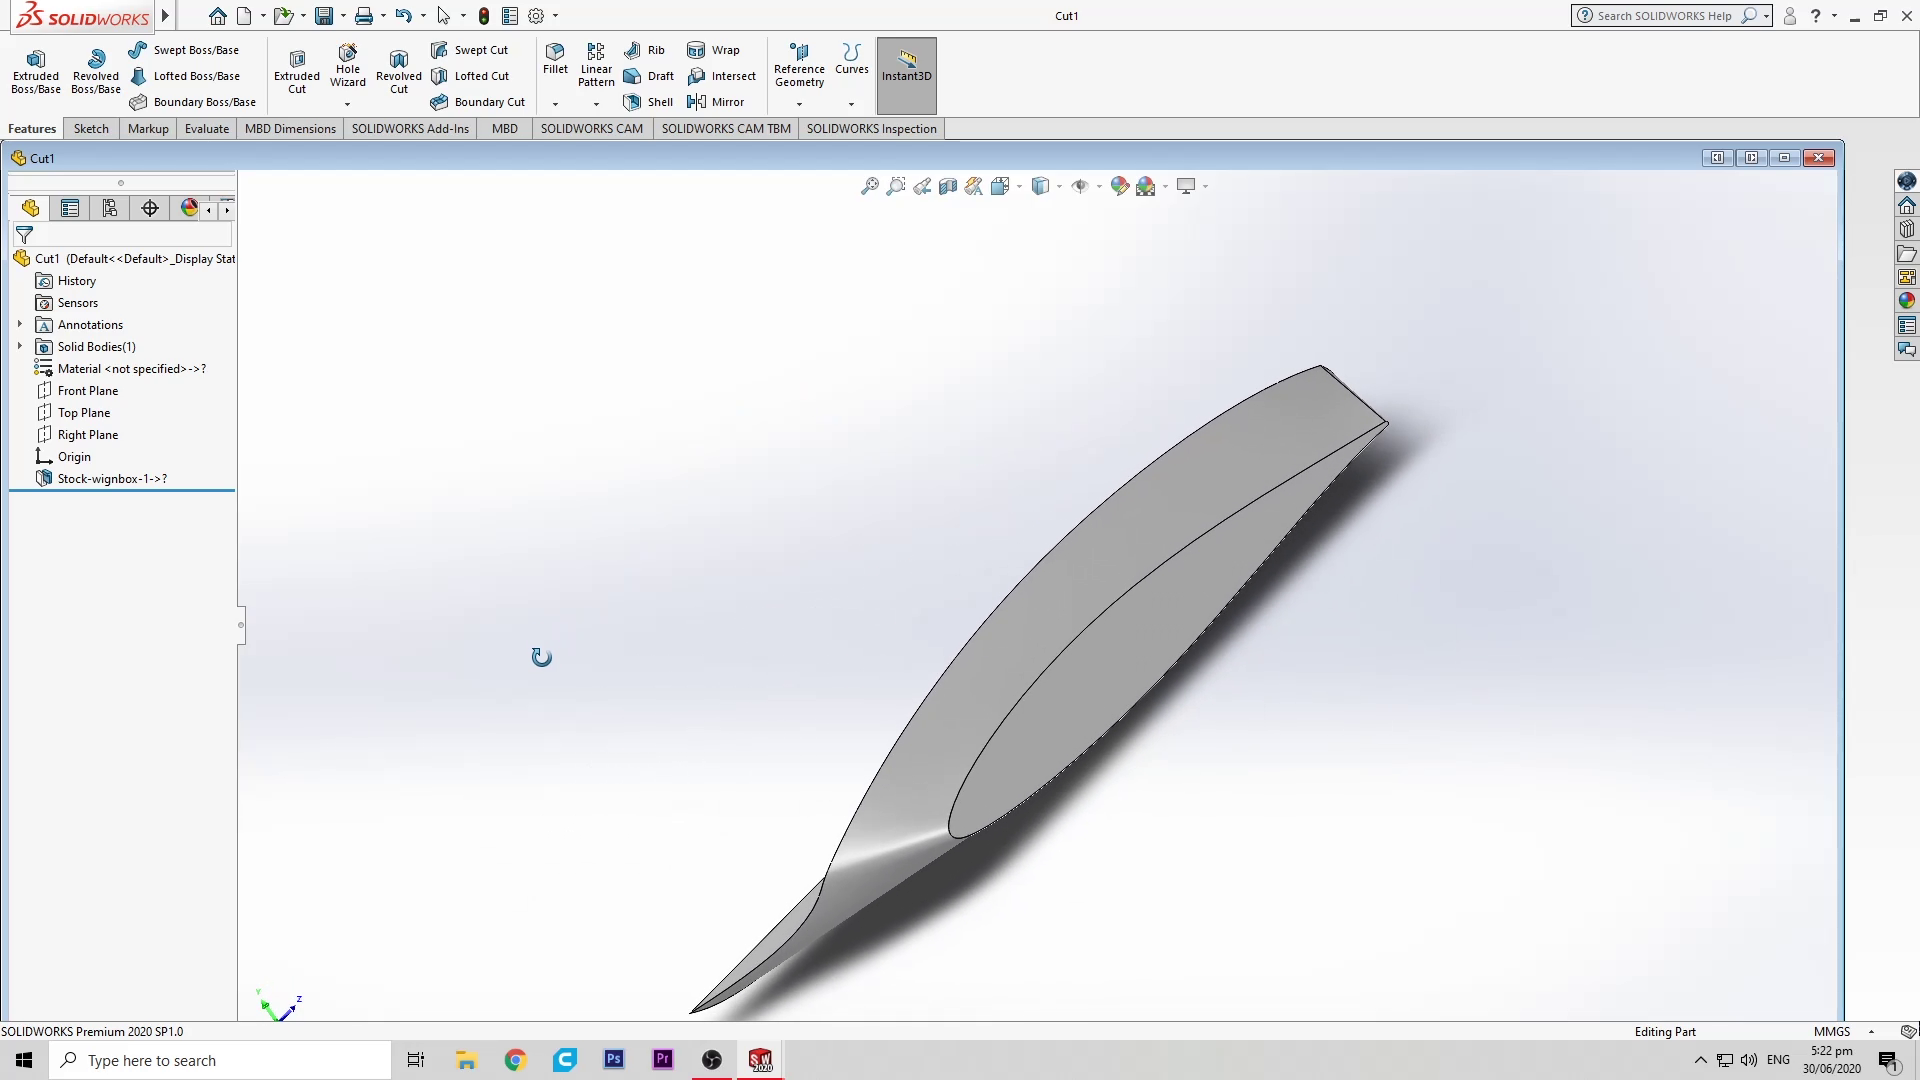Activate the Revolved Cut tool
Image resolution: width=1920 pixels, height=1080 pixels.
pyautogui.click(x=399, y=71)
